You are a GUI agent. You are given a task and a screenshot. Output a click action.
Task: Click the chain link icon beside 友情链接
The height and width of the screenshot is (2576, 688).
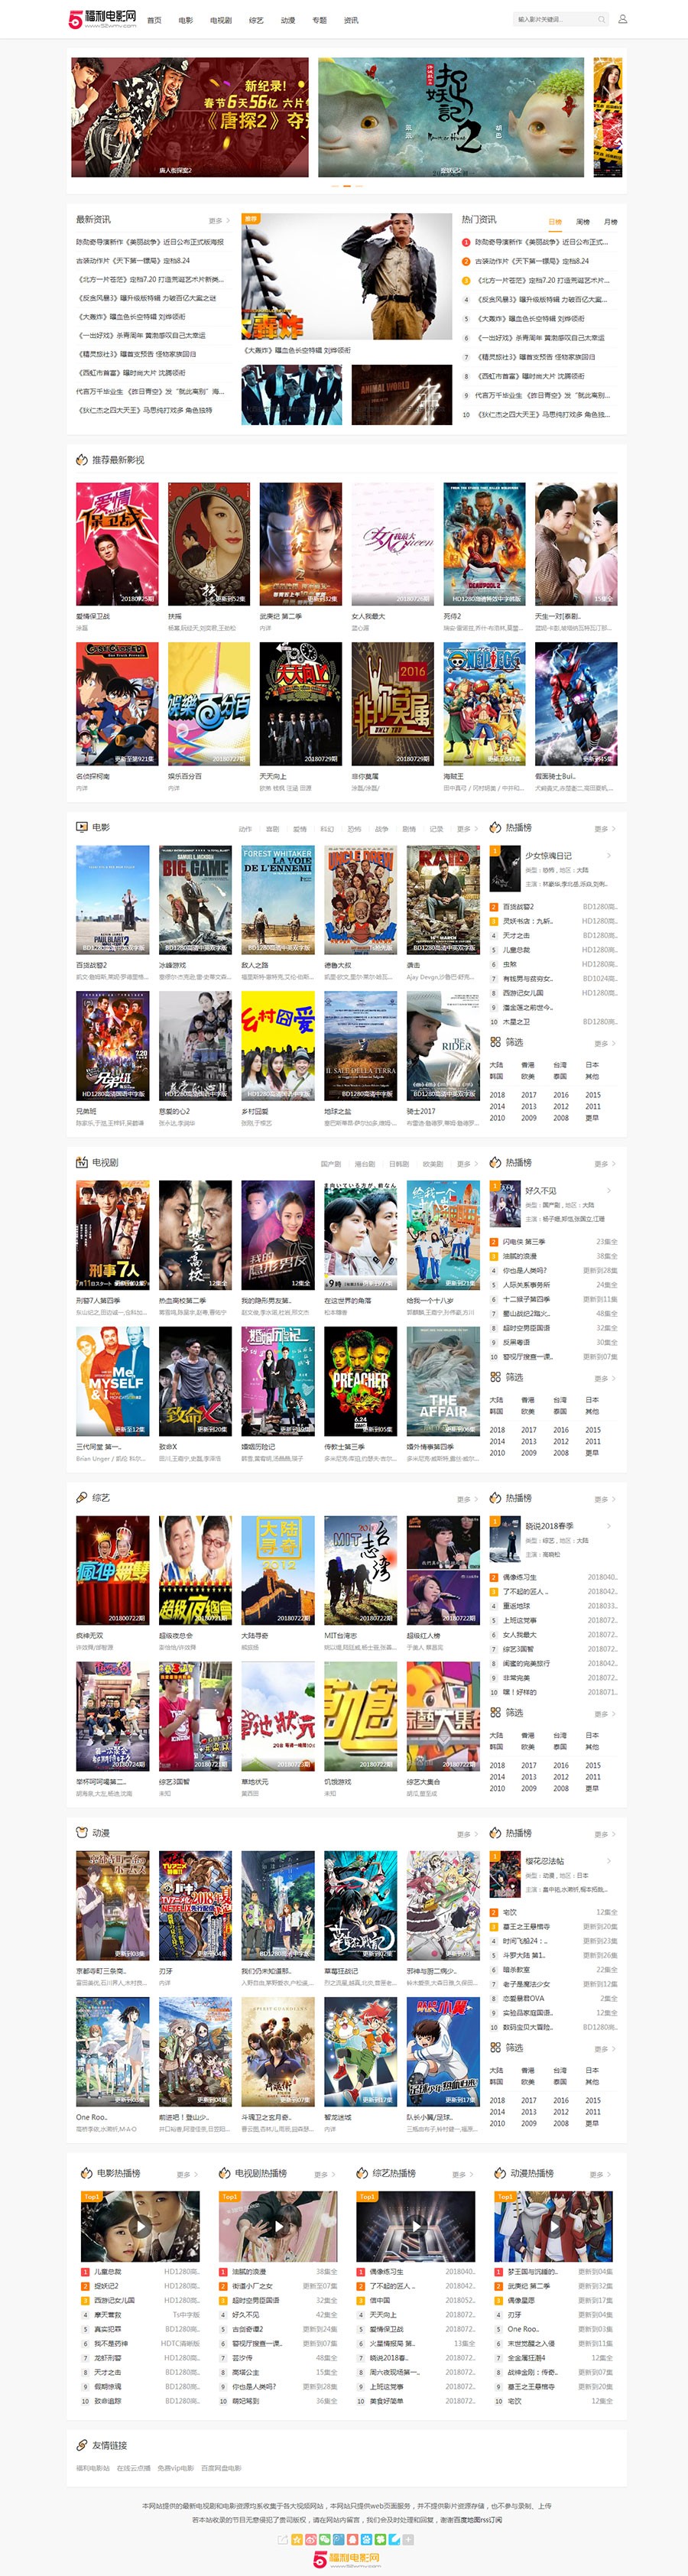click(x=82, y=2444)
